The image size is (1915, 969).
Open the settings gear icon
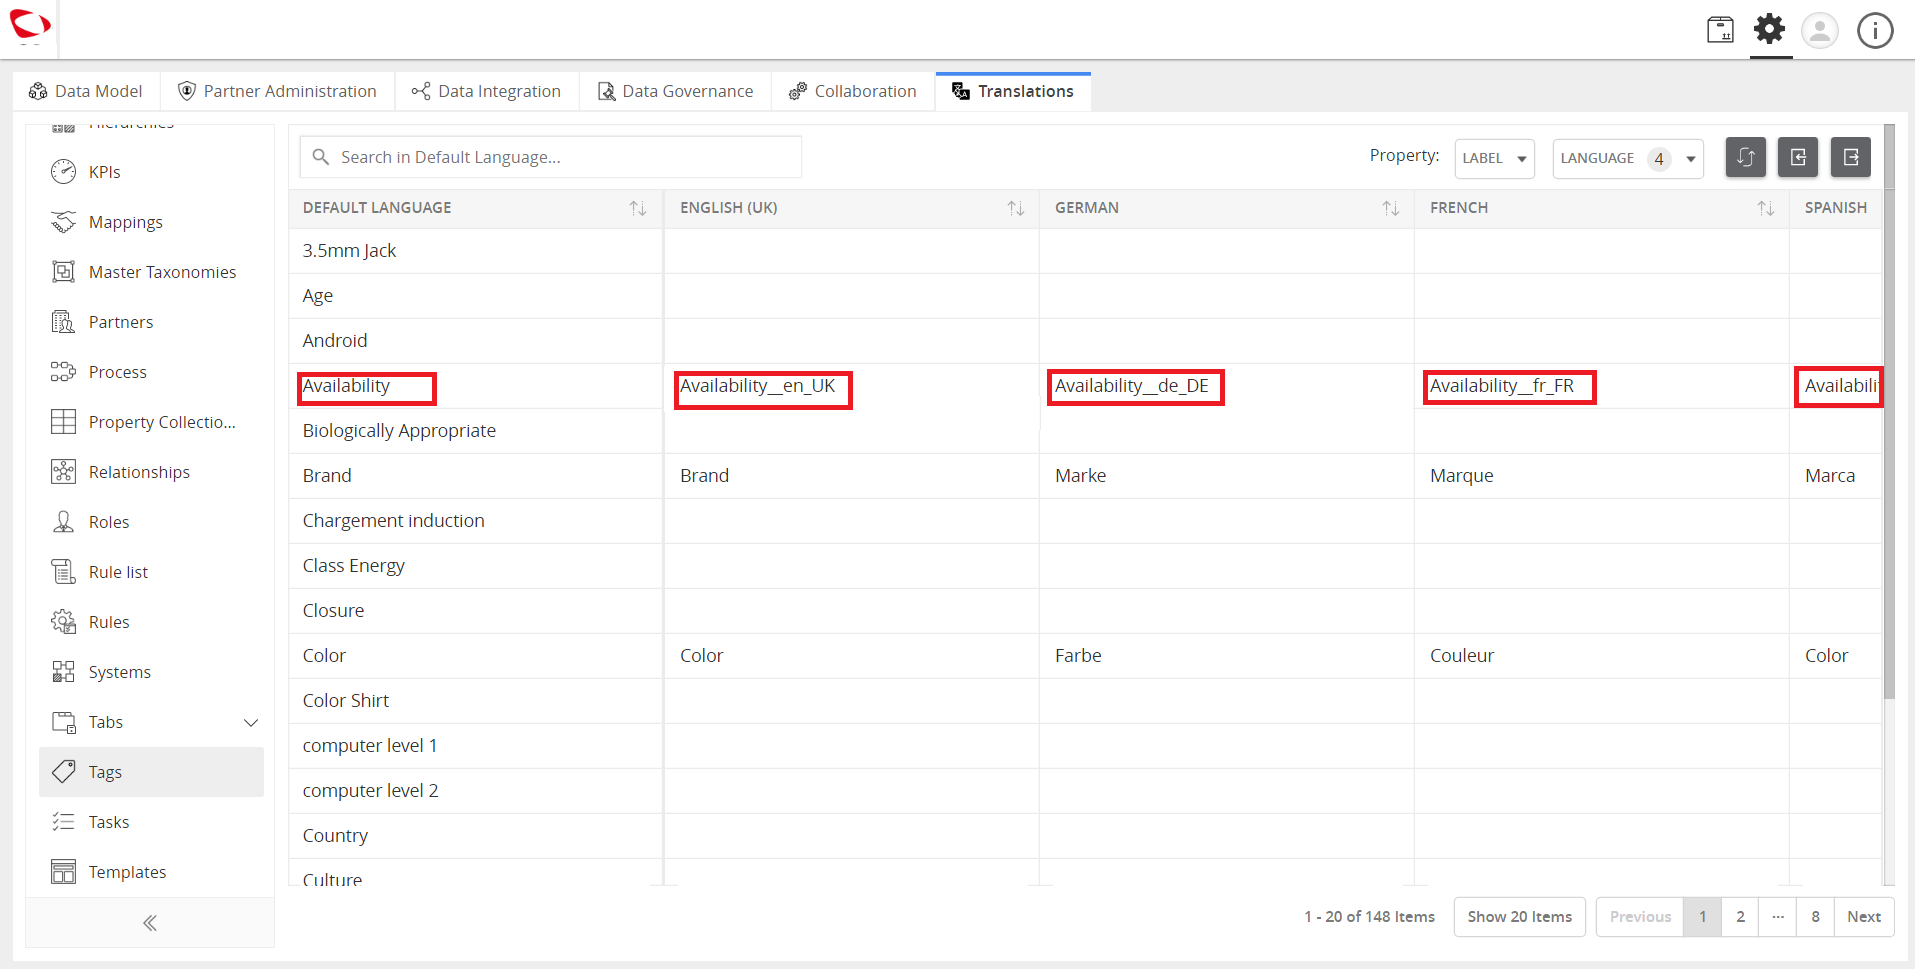pyautogui.click(x=1770, y=29)
